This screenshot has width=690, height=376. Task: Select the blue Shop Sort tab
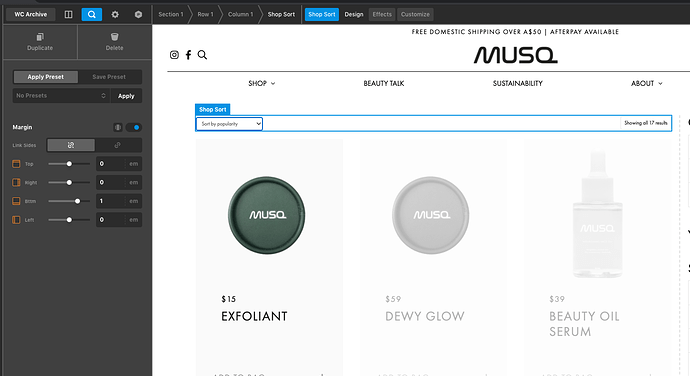(x=322, y=15)
